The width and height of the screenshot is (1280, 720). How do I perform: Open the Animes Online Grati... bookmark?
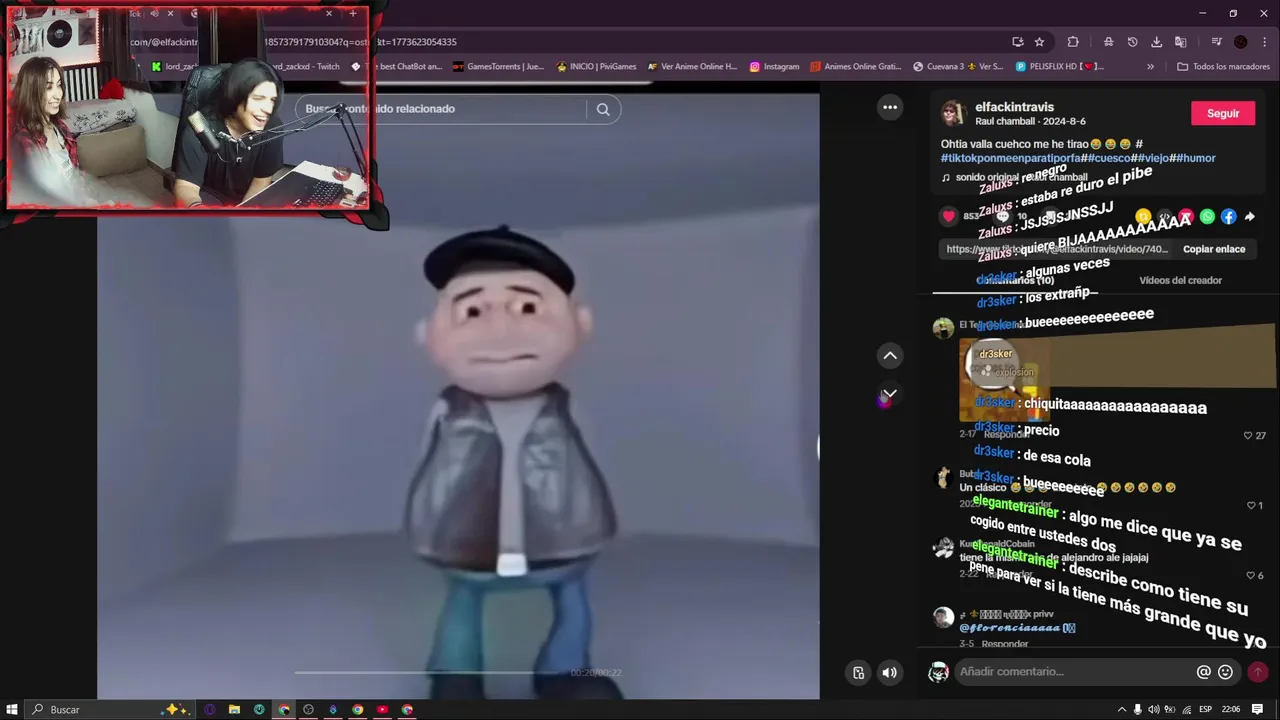pyautogui.click(x=855, y=67)
